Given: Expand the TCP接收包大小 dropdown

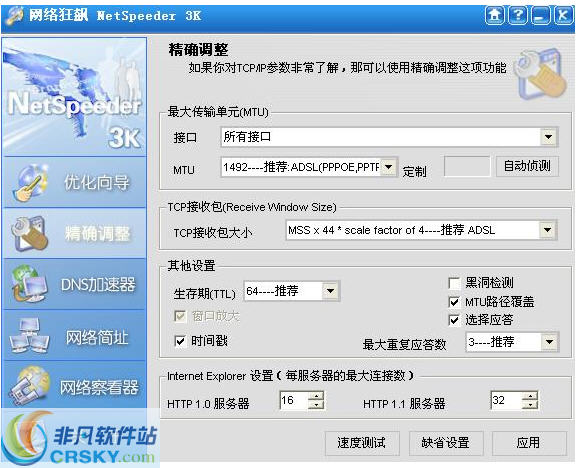Looking at the screenshot, I should [x=548, y=230].
